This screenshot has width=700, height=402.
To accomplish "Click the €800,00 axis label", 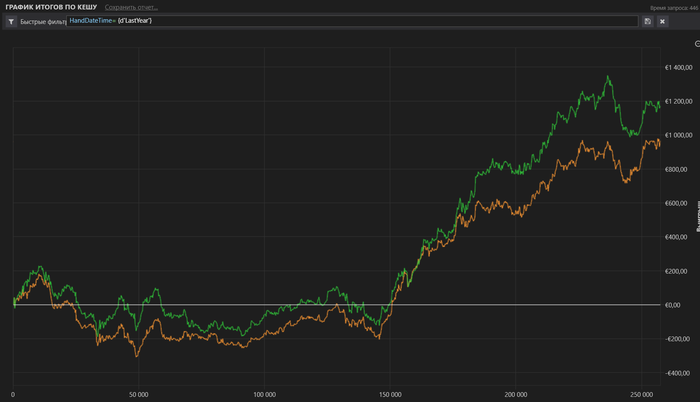I will coord(676,169).
